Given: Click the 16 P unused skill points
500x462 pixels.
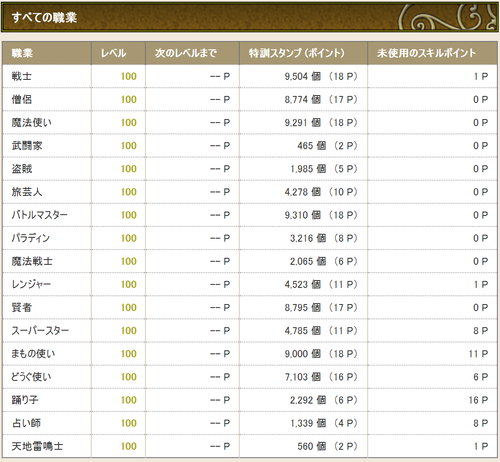Looking at the screenshot, I should coord(478,400).
